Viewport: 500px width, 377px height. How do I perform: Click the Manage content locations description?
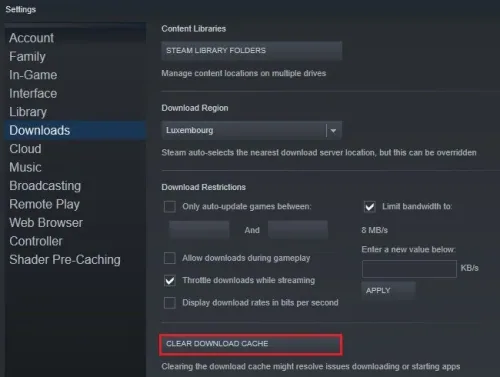[244, 73]
